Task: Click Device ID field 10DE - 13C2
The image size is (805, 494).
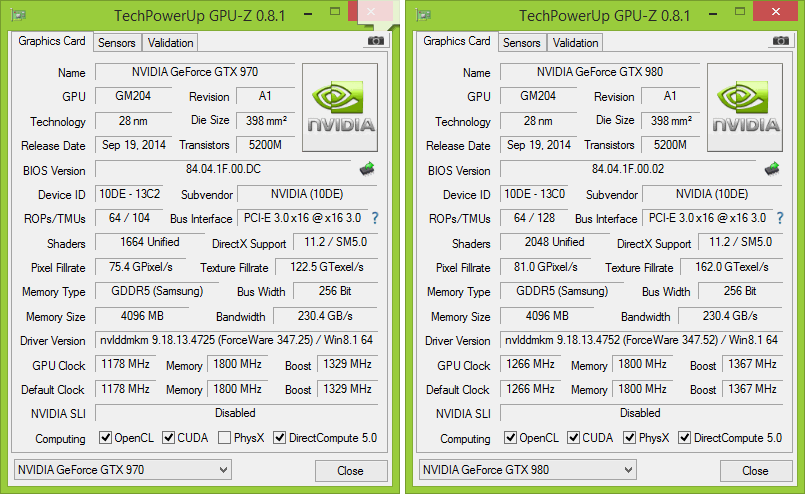Action: coord(129,194)
